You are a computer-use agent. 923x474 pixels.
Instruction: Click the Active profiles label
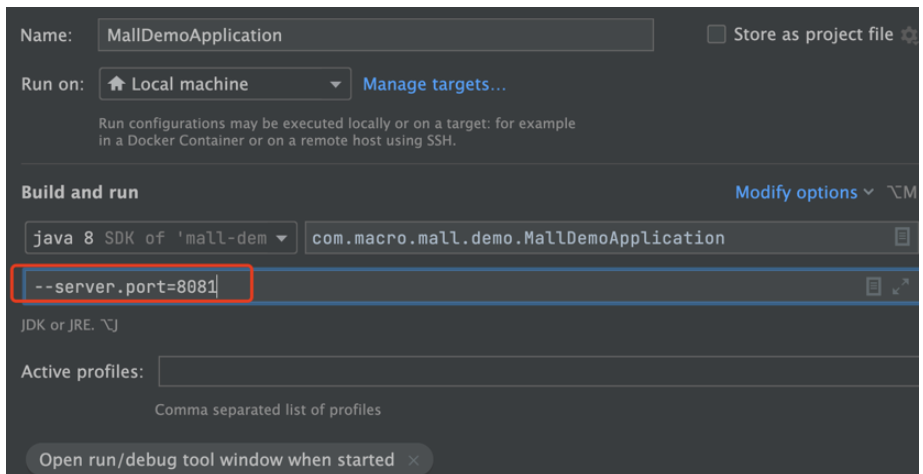click(x=83, y=372)
